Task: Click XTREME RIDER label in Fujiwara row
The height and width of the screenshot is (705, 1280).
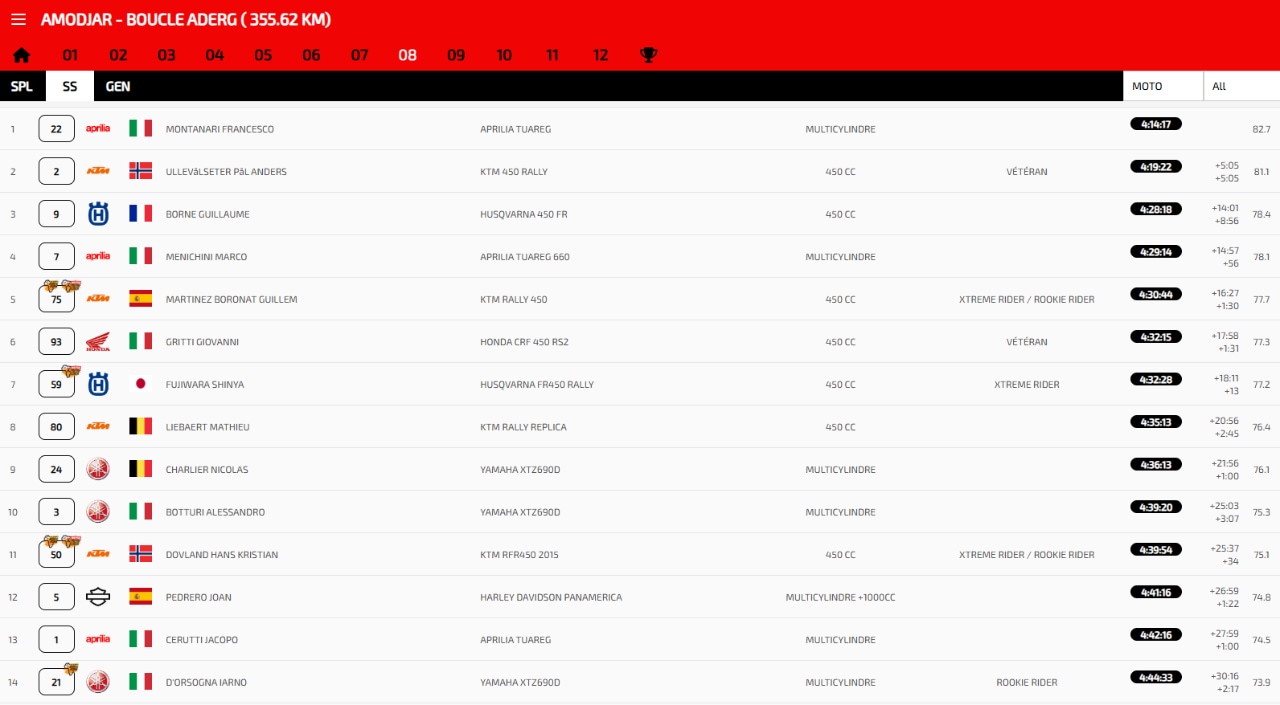Action: pos(1027,384)
